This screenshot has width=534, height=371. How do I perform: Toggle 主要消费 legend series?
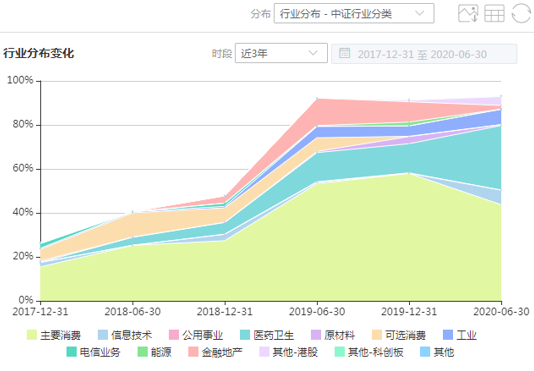54,335
